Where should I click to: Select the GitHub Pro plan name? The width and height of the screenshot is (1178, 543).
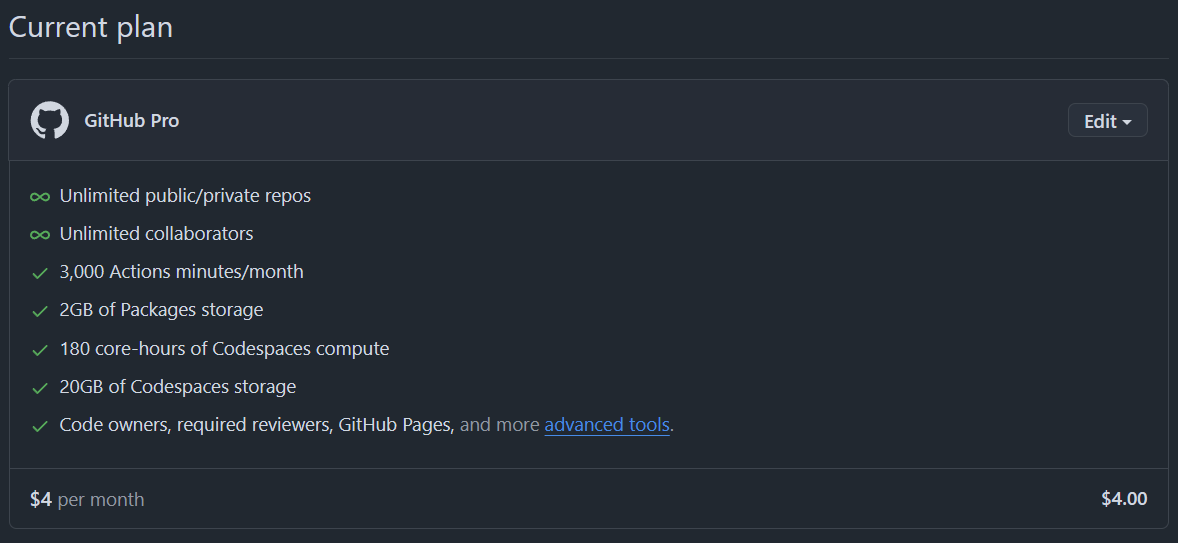tap(132, 120)
